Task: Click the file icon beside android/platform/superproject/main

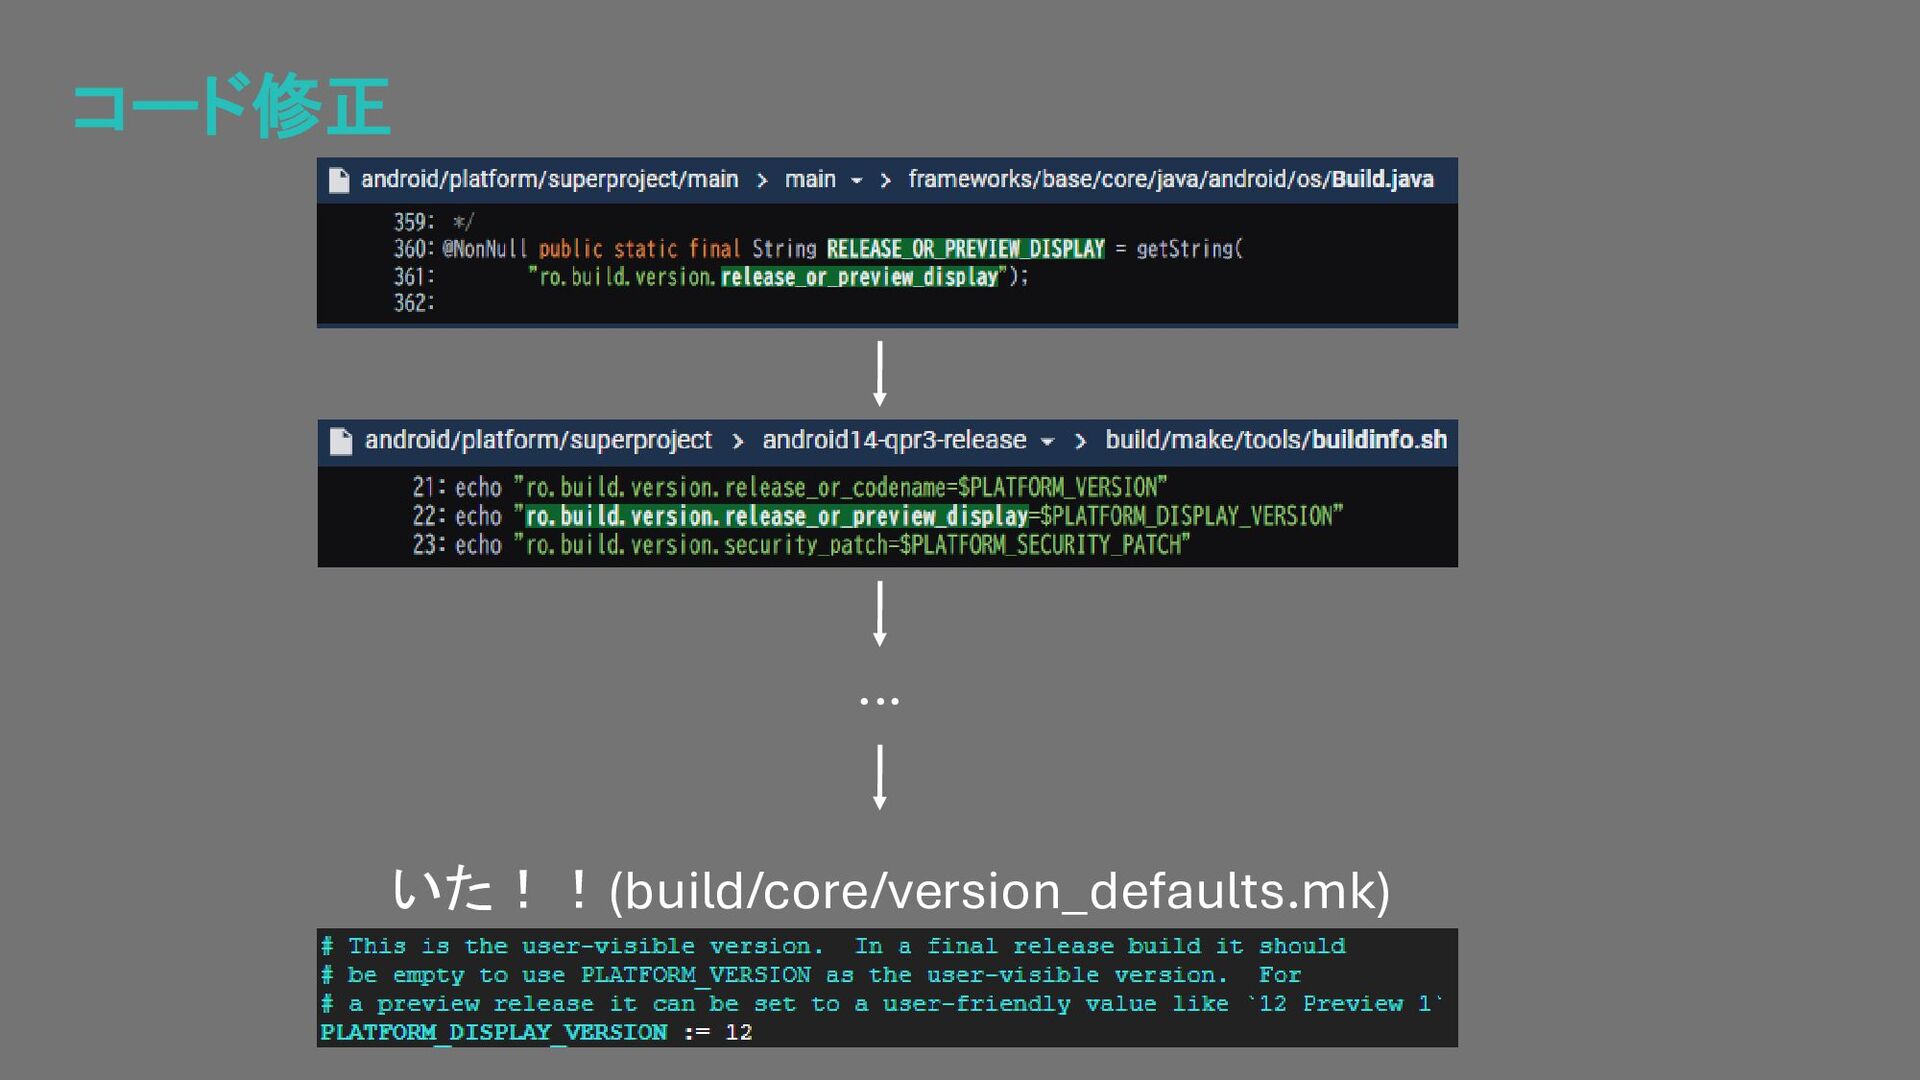Action: pos(339,180)
